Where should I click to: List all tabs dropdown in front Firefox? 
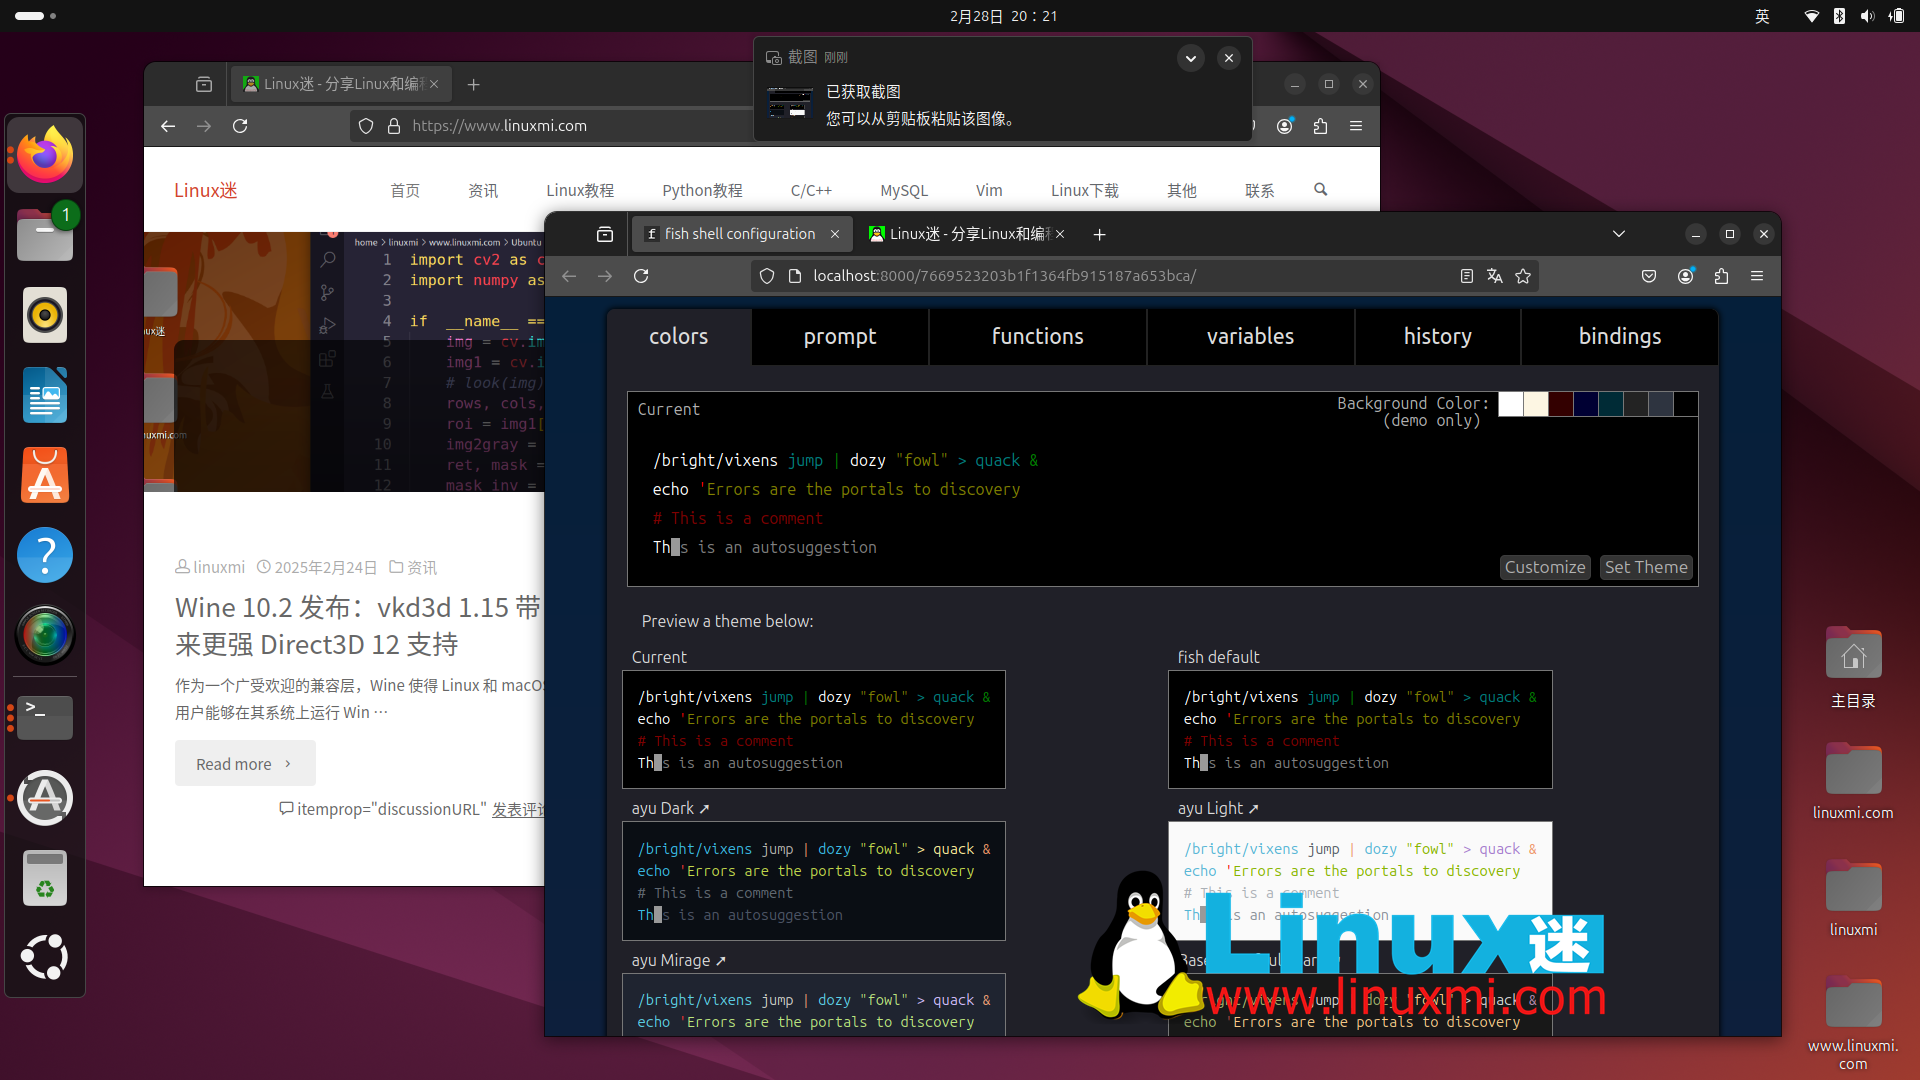[1619, 234]
